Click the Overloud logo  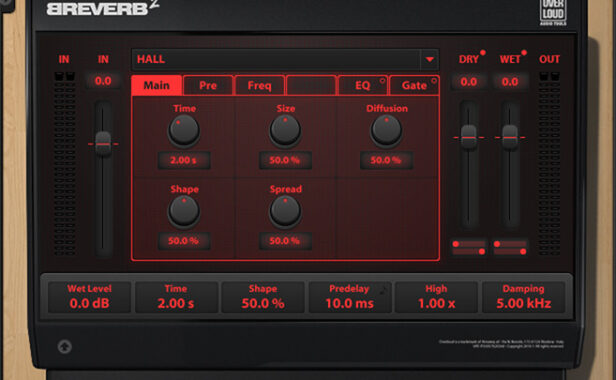click(x=553, y=12)
